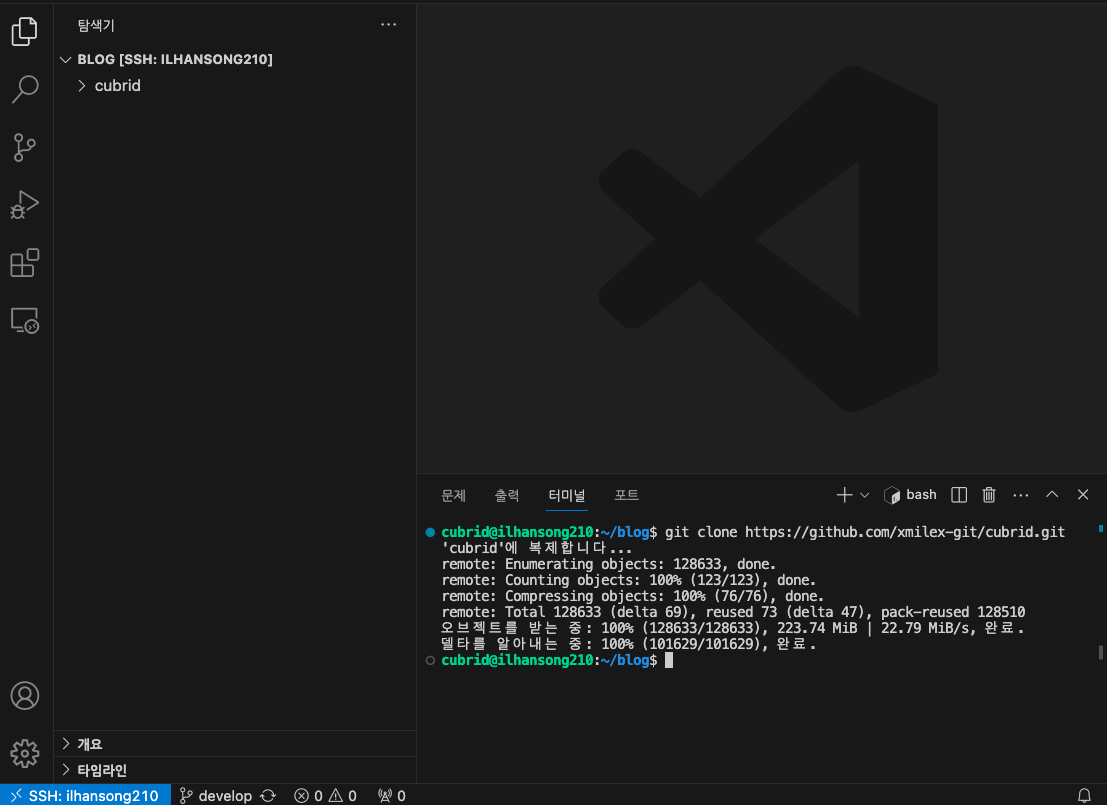Open forwarded ports indicator in status bar

(x=392, y=795)
